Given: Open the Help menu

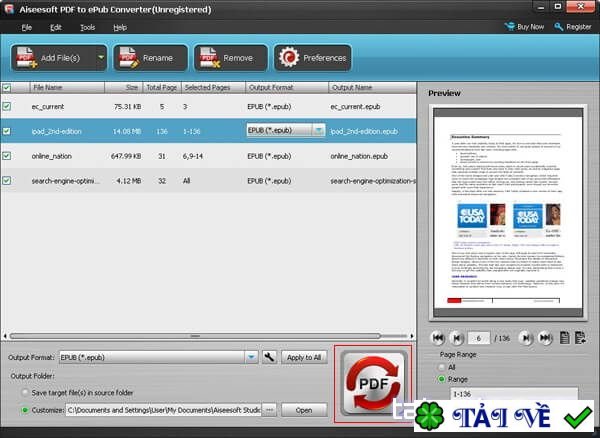Looking at the screenshot, I should coord(120,28).
